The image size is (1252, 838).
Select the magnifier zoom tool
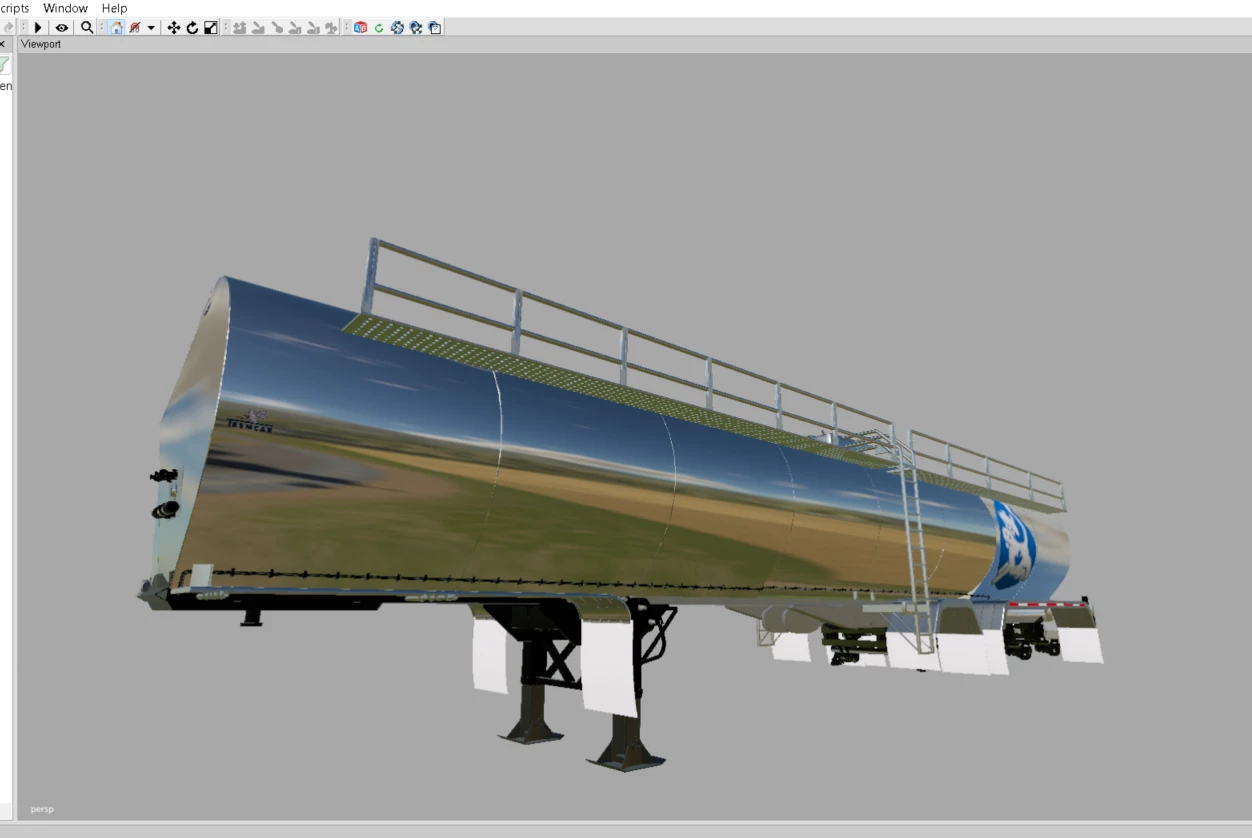(x=86, y=27)
